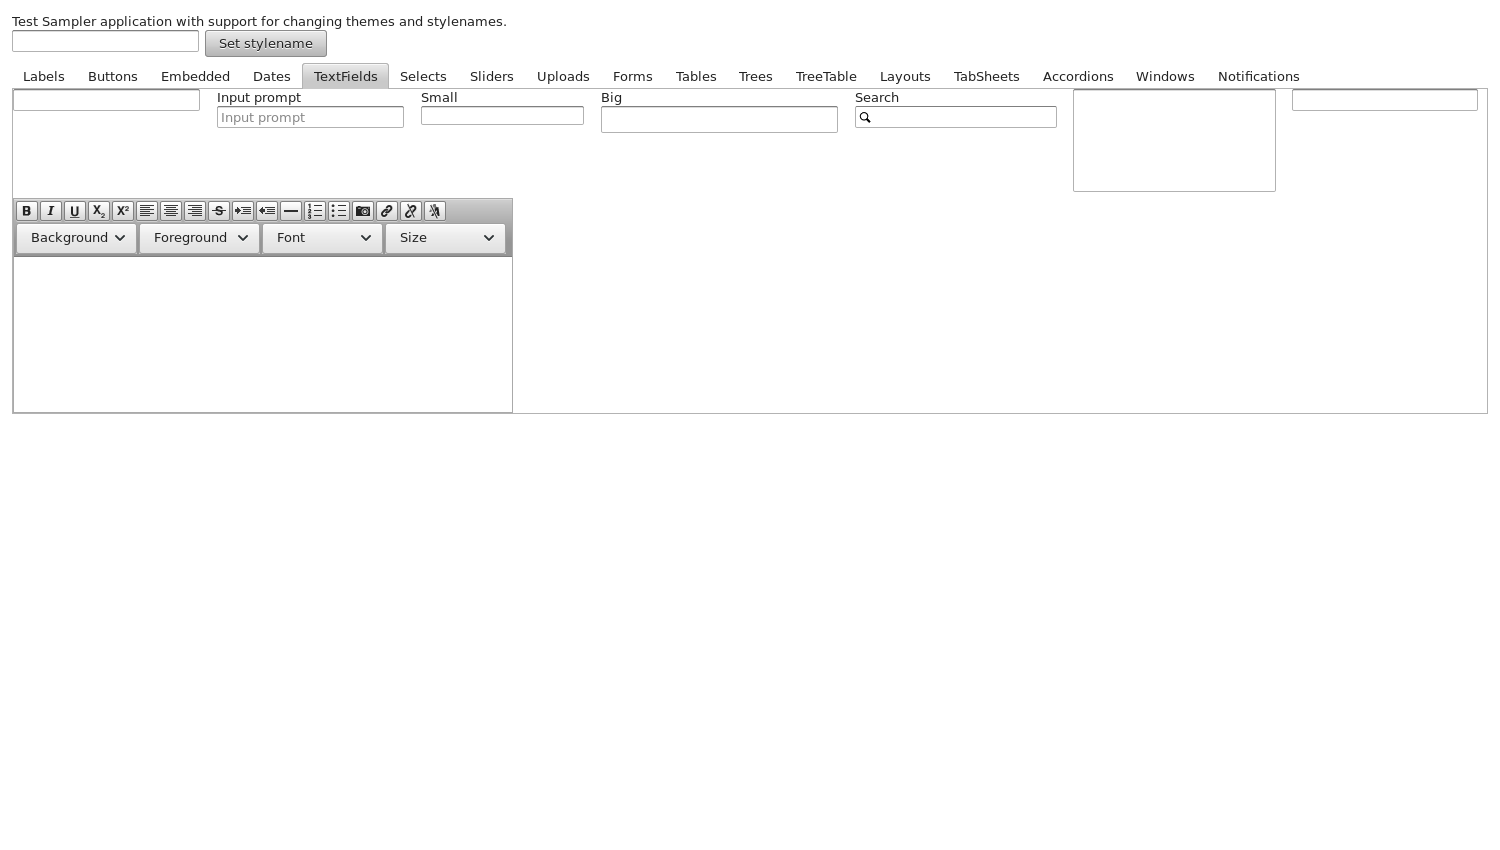The image size is (1500, 850).
Task: Switch to the Labels tab
Action: tap(44, 77)
